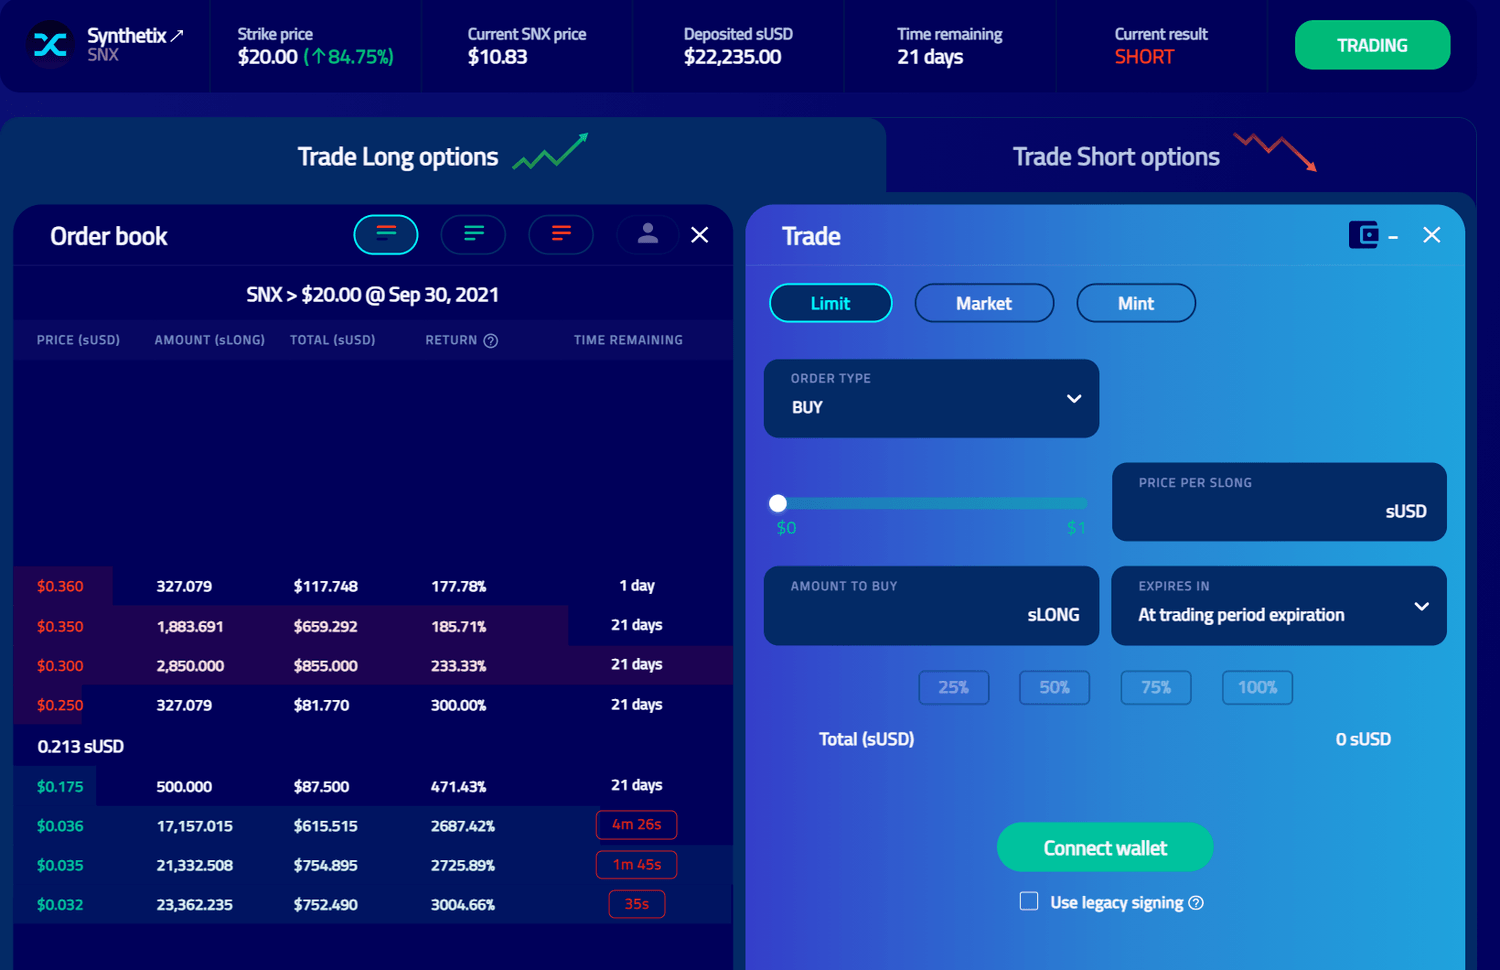This screenshot has width=1500, height=970.
Task: Select the $0.350 sell order price
Action: 60,626
